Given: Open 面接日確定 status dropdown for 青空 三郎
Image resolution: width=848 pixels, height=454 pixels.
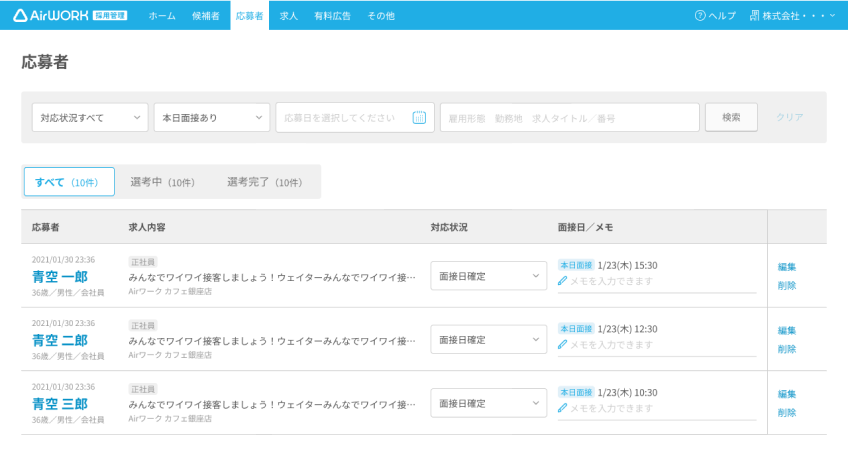Looking at the screenshot, I should (x=488, y=403).
